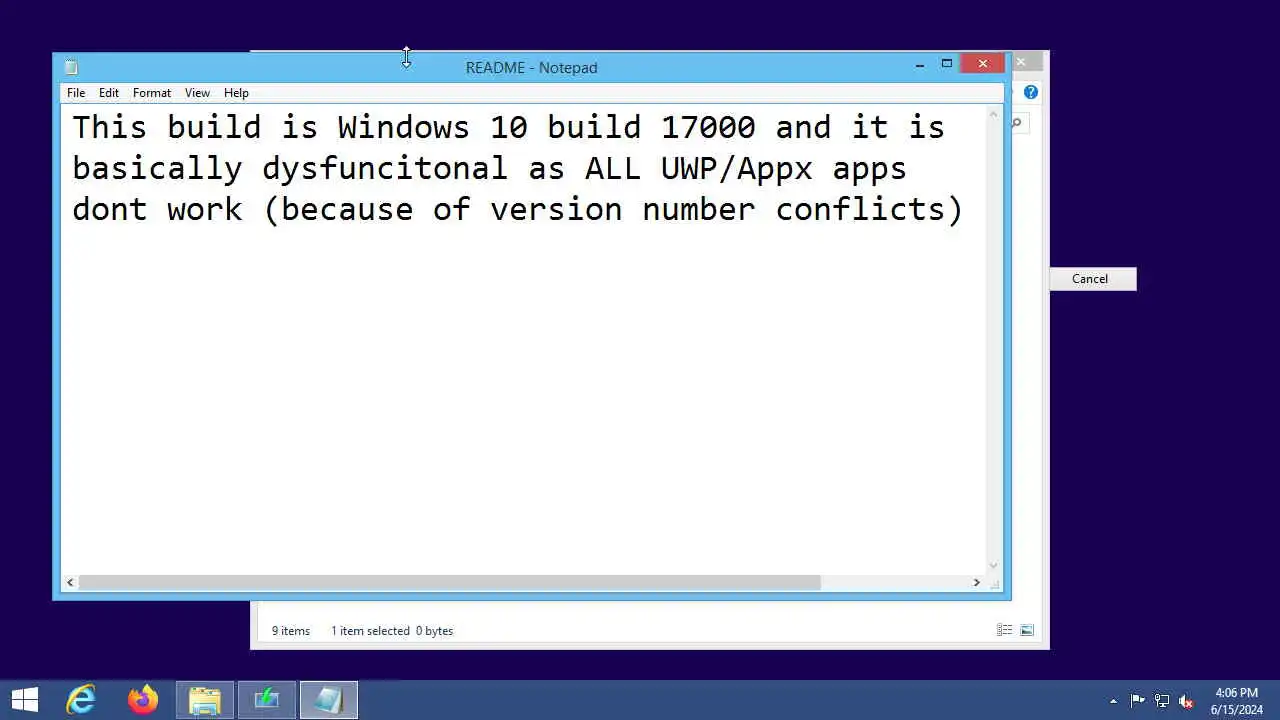Place cursor in the Notepad text area
1280x720 pixels.
point(523,340)
